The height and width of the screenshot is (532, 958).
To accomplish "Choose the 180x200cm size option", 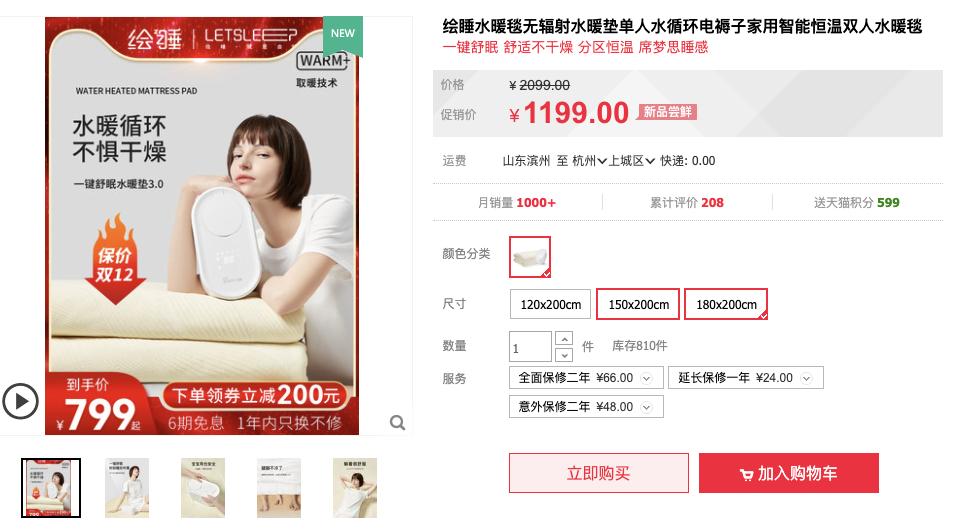I will (726, 304).
